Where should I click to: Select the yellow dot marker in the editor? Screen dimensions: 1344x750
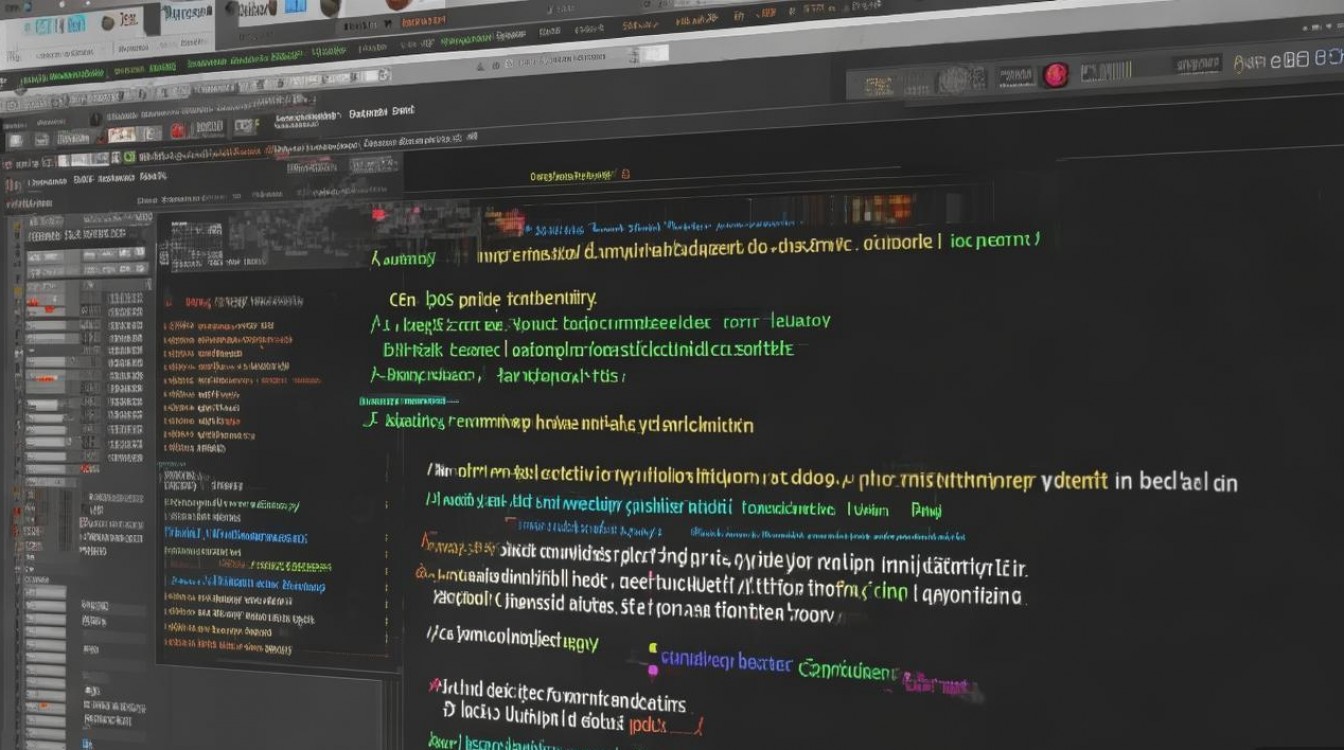click(654, 648)
